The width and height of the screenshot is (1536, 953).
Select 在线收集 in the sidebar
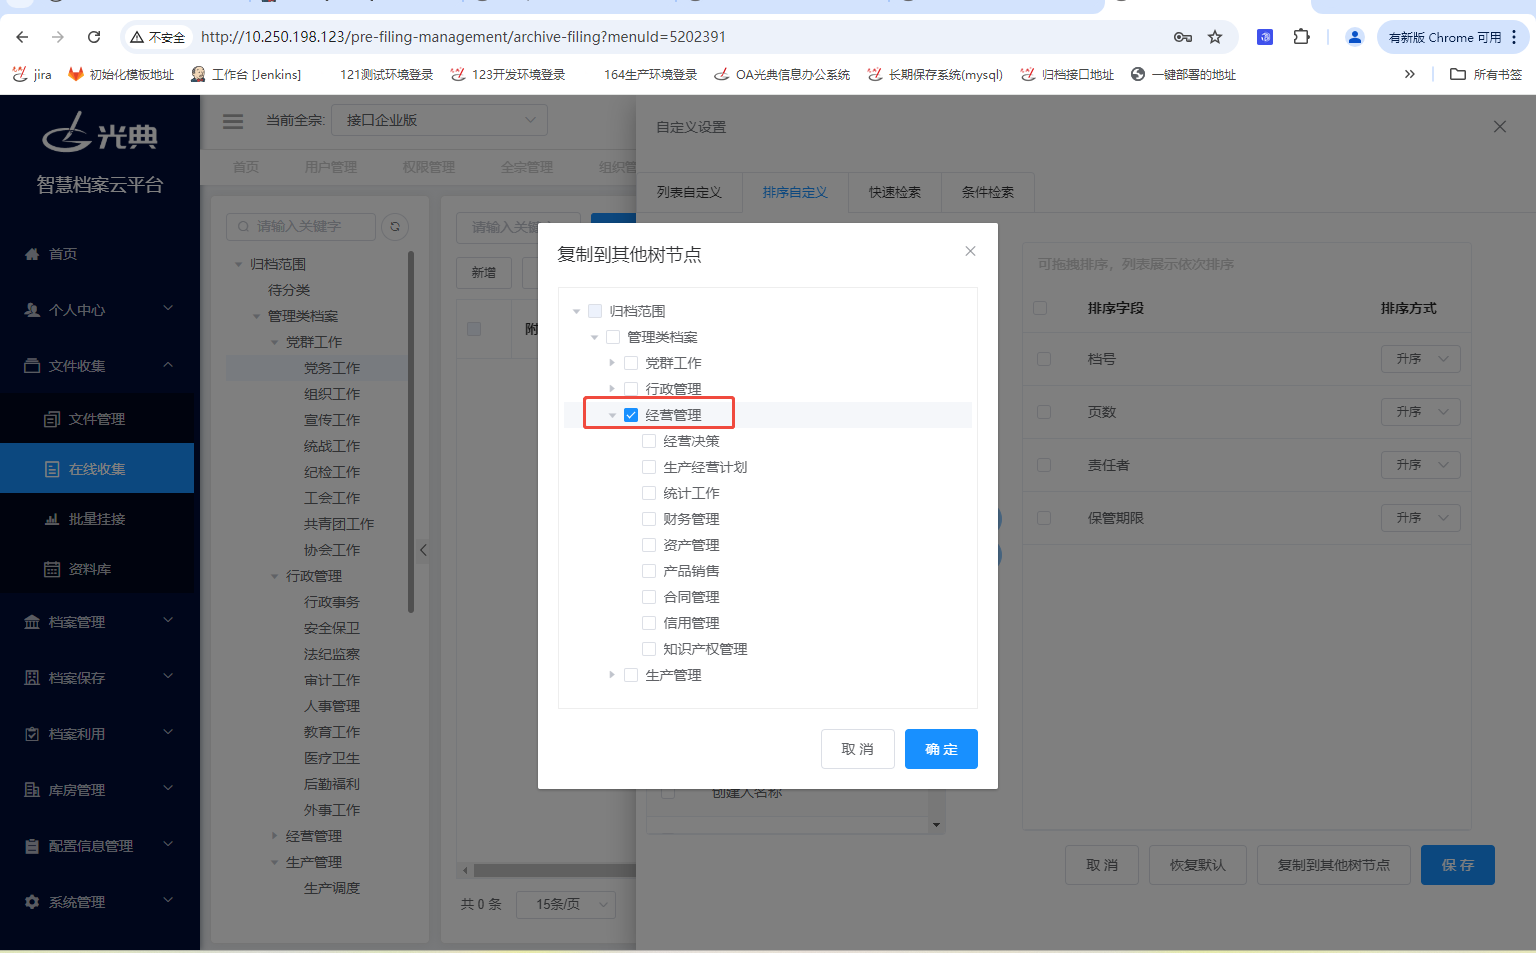pyautogui.click(x=97, y=468)
